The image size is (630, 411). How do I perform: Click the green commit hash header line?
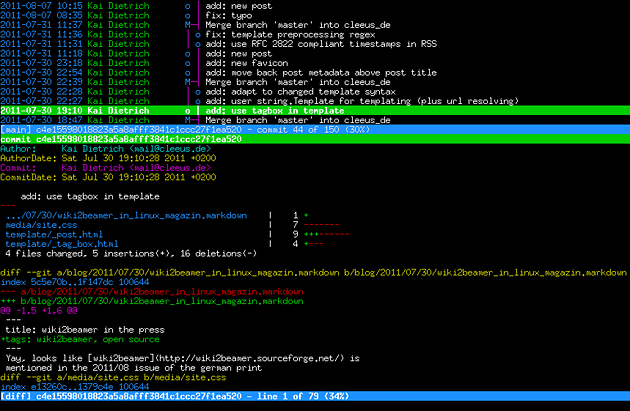[x=315, y=139]
